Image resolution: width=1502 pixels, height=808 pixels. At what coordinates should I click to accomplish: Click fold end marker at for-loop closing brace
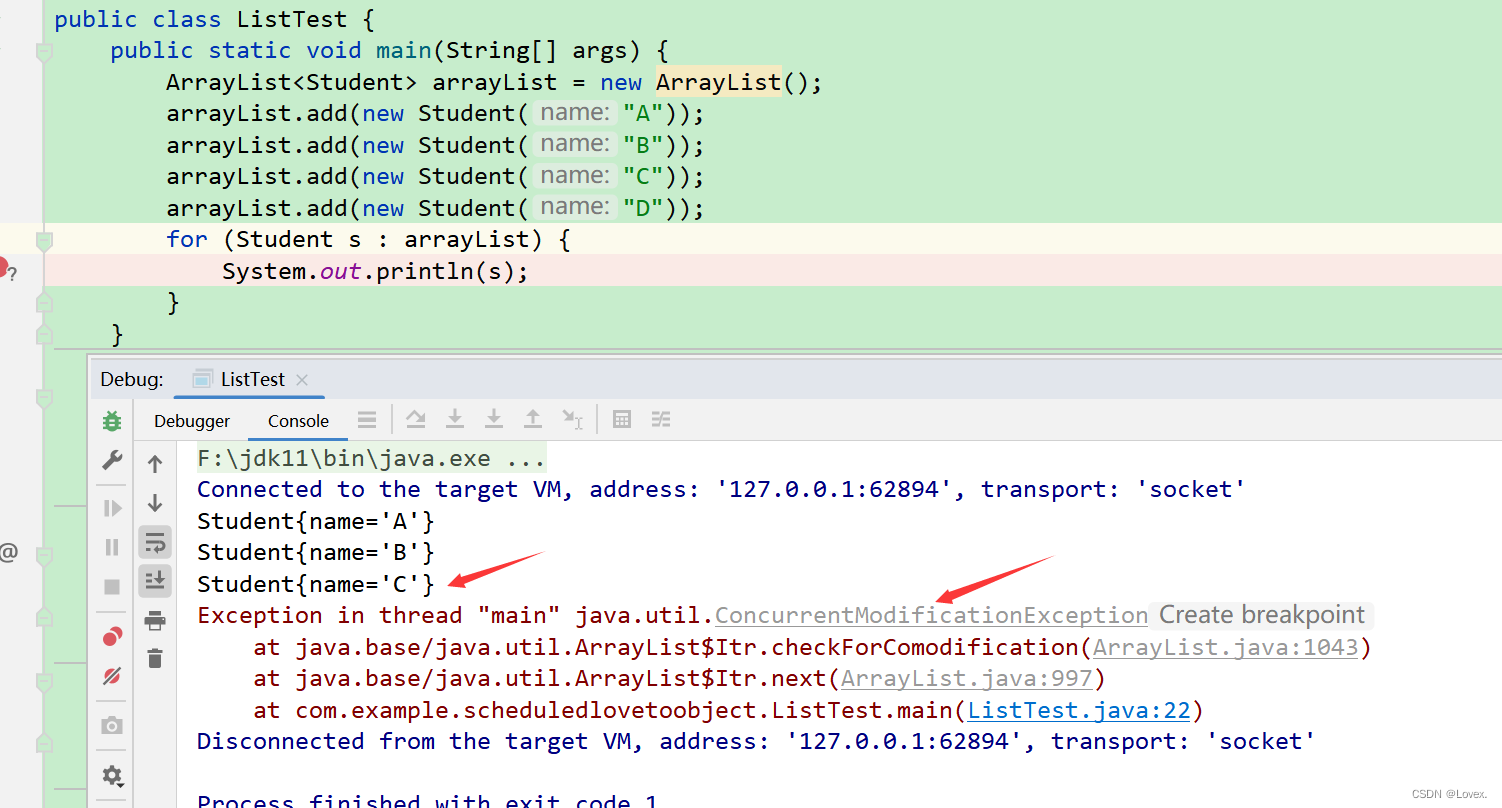click(x=43, y=302)
